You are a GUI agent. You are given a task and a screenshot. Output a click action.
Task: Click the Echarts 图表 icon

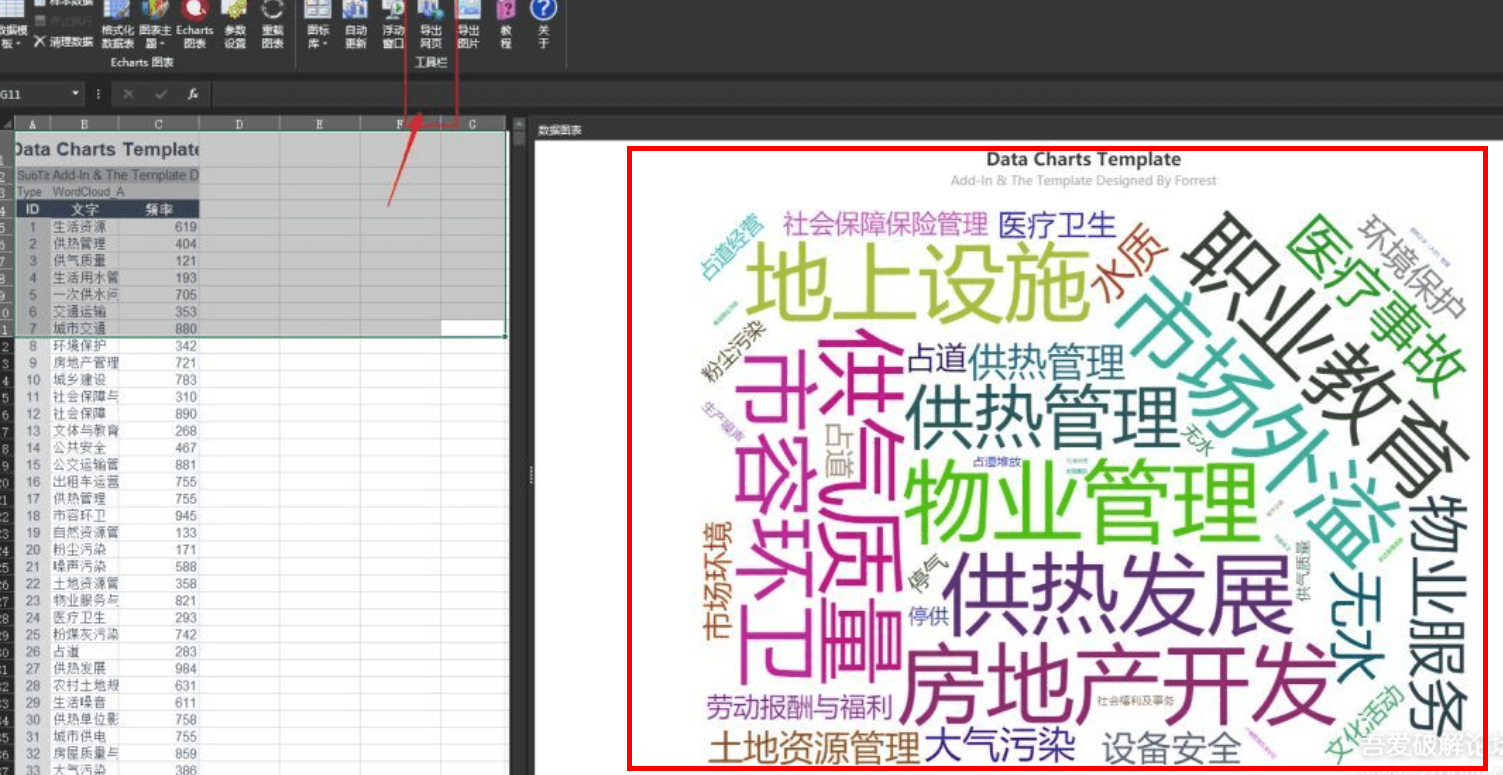(195, 24)
